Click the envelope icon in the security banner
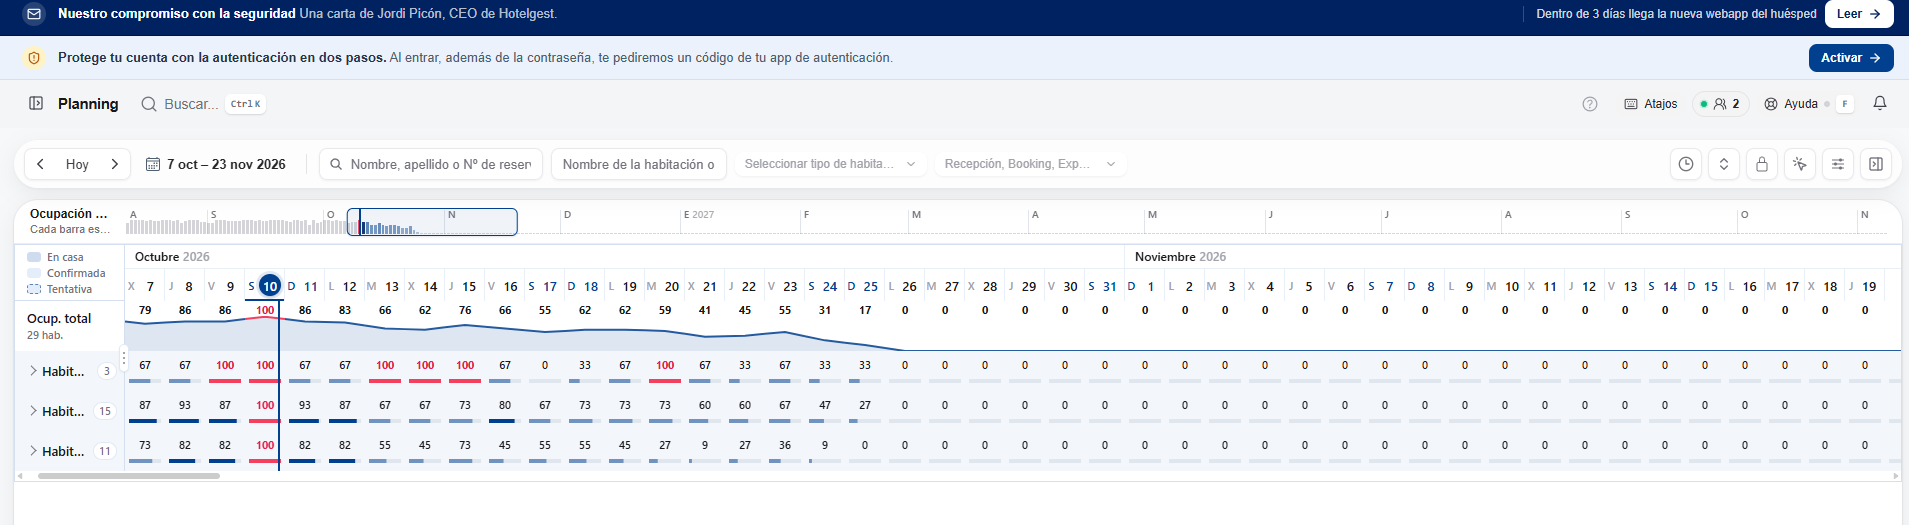The image size is (1909, 525). click(x=34, y=14)
